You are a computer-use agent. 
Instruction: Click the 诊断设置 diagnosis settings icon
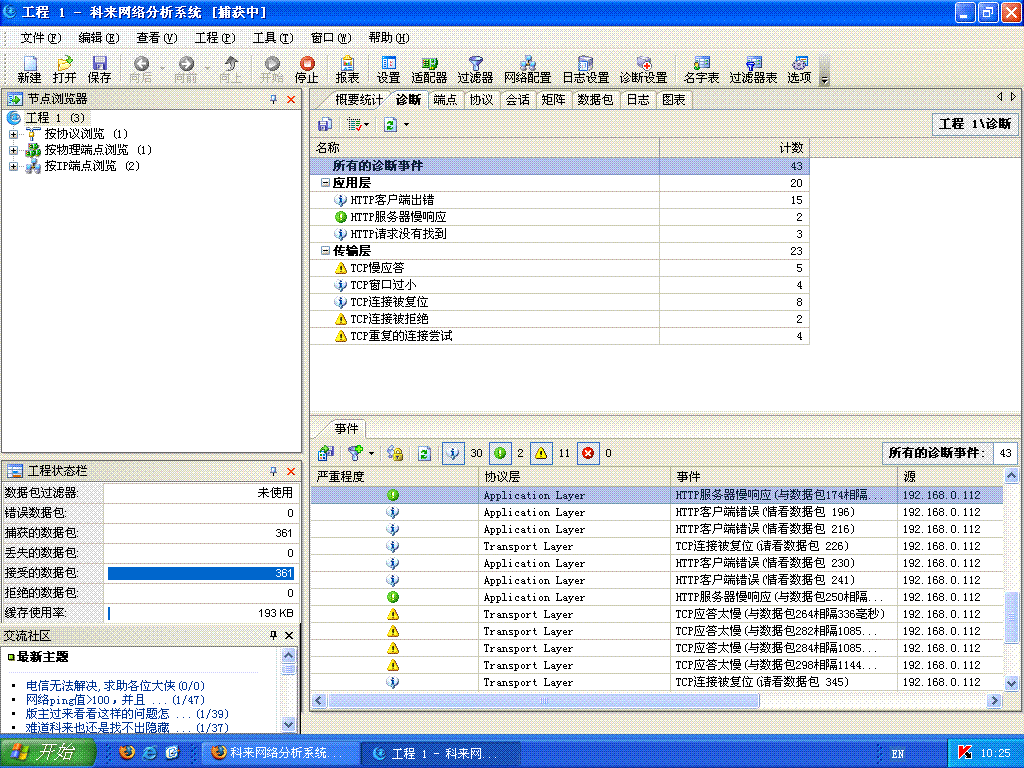(x=643, y=69)
